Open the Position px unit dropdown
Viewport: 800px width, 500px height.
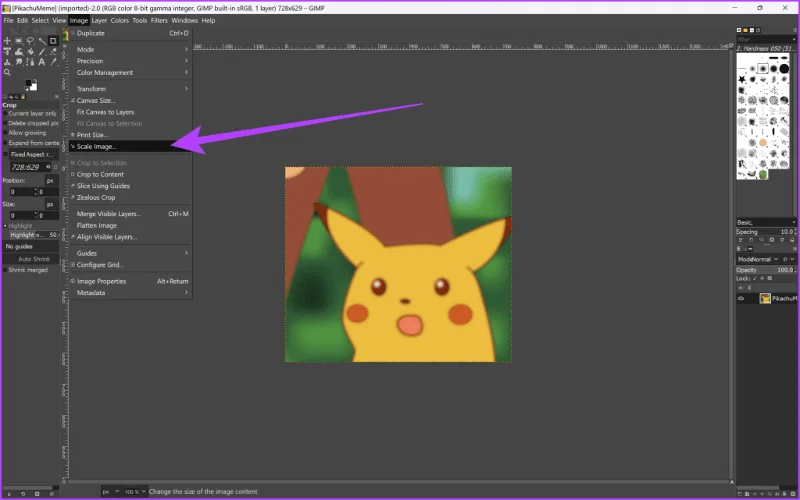pyautogui.click(x=50, y=180)
